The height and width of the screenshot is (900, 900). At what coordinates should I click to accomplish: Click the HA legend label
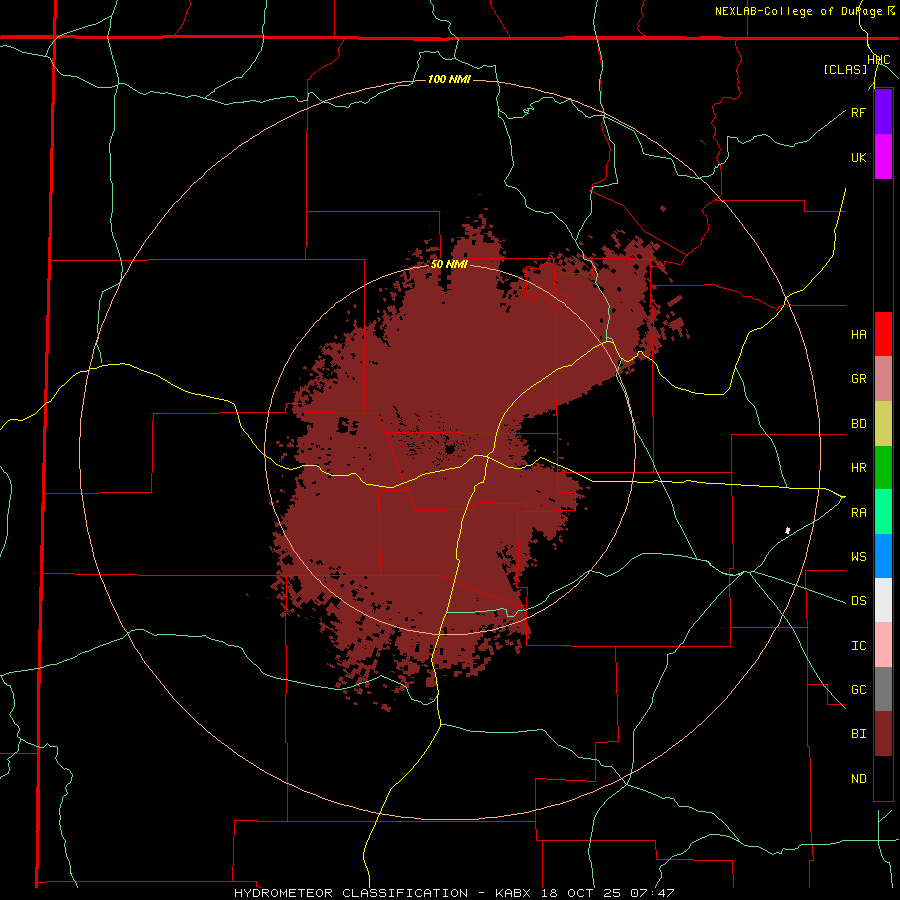pyautogui.click(x=858, y=335)
